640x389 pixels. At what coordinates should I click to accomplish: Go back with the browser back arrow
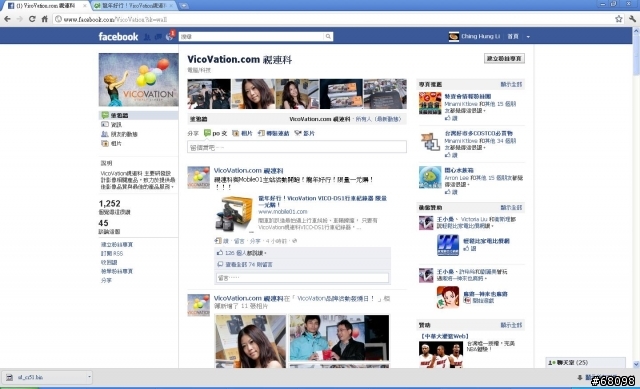pos(7,19)
